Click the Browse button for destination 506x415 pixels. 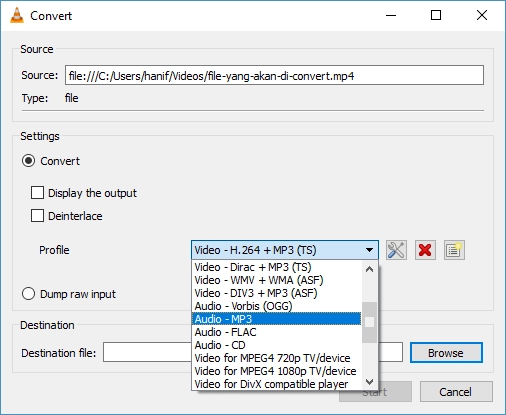(x=446, y=353)
